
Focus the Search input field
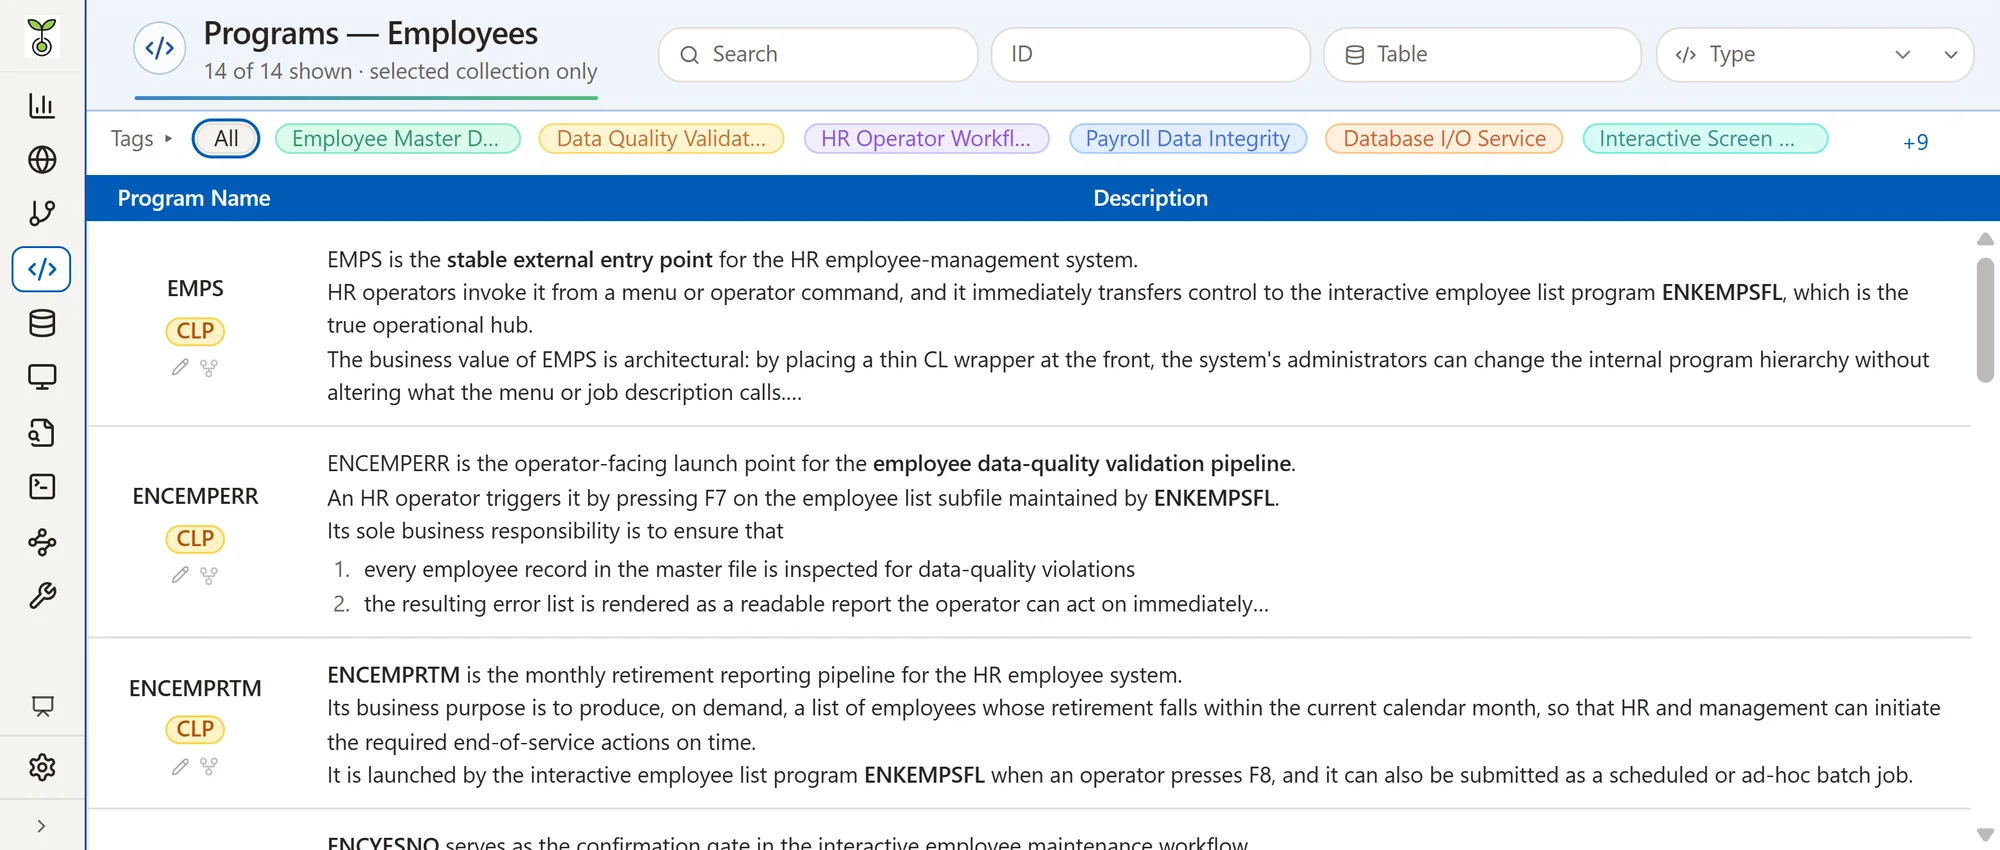818,54
